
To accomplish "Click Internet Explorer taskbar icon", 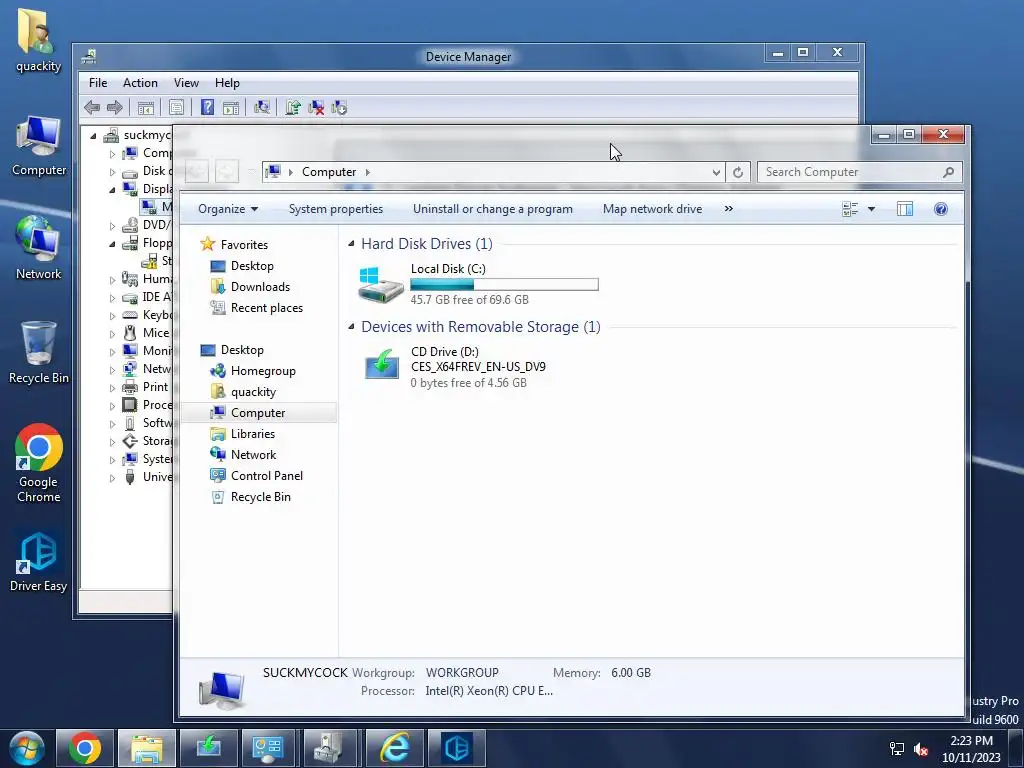I will (x=394, y=748).
